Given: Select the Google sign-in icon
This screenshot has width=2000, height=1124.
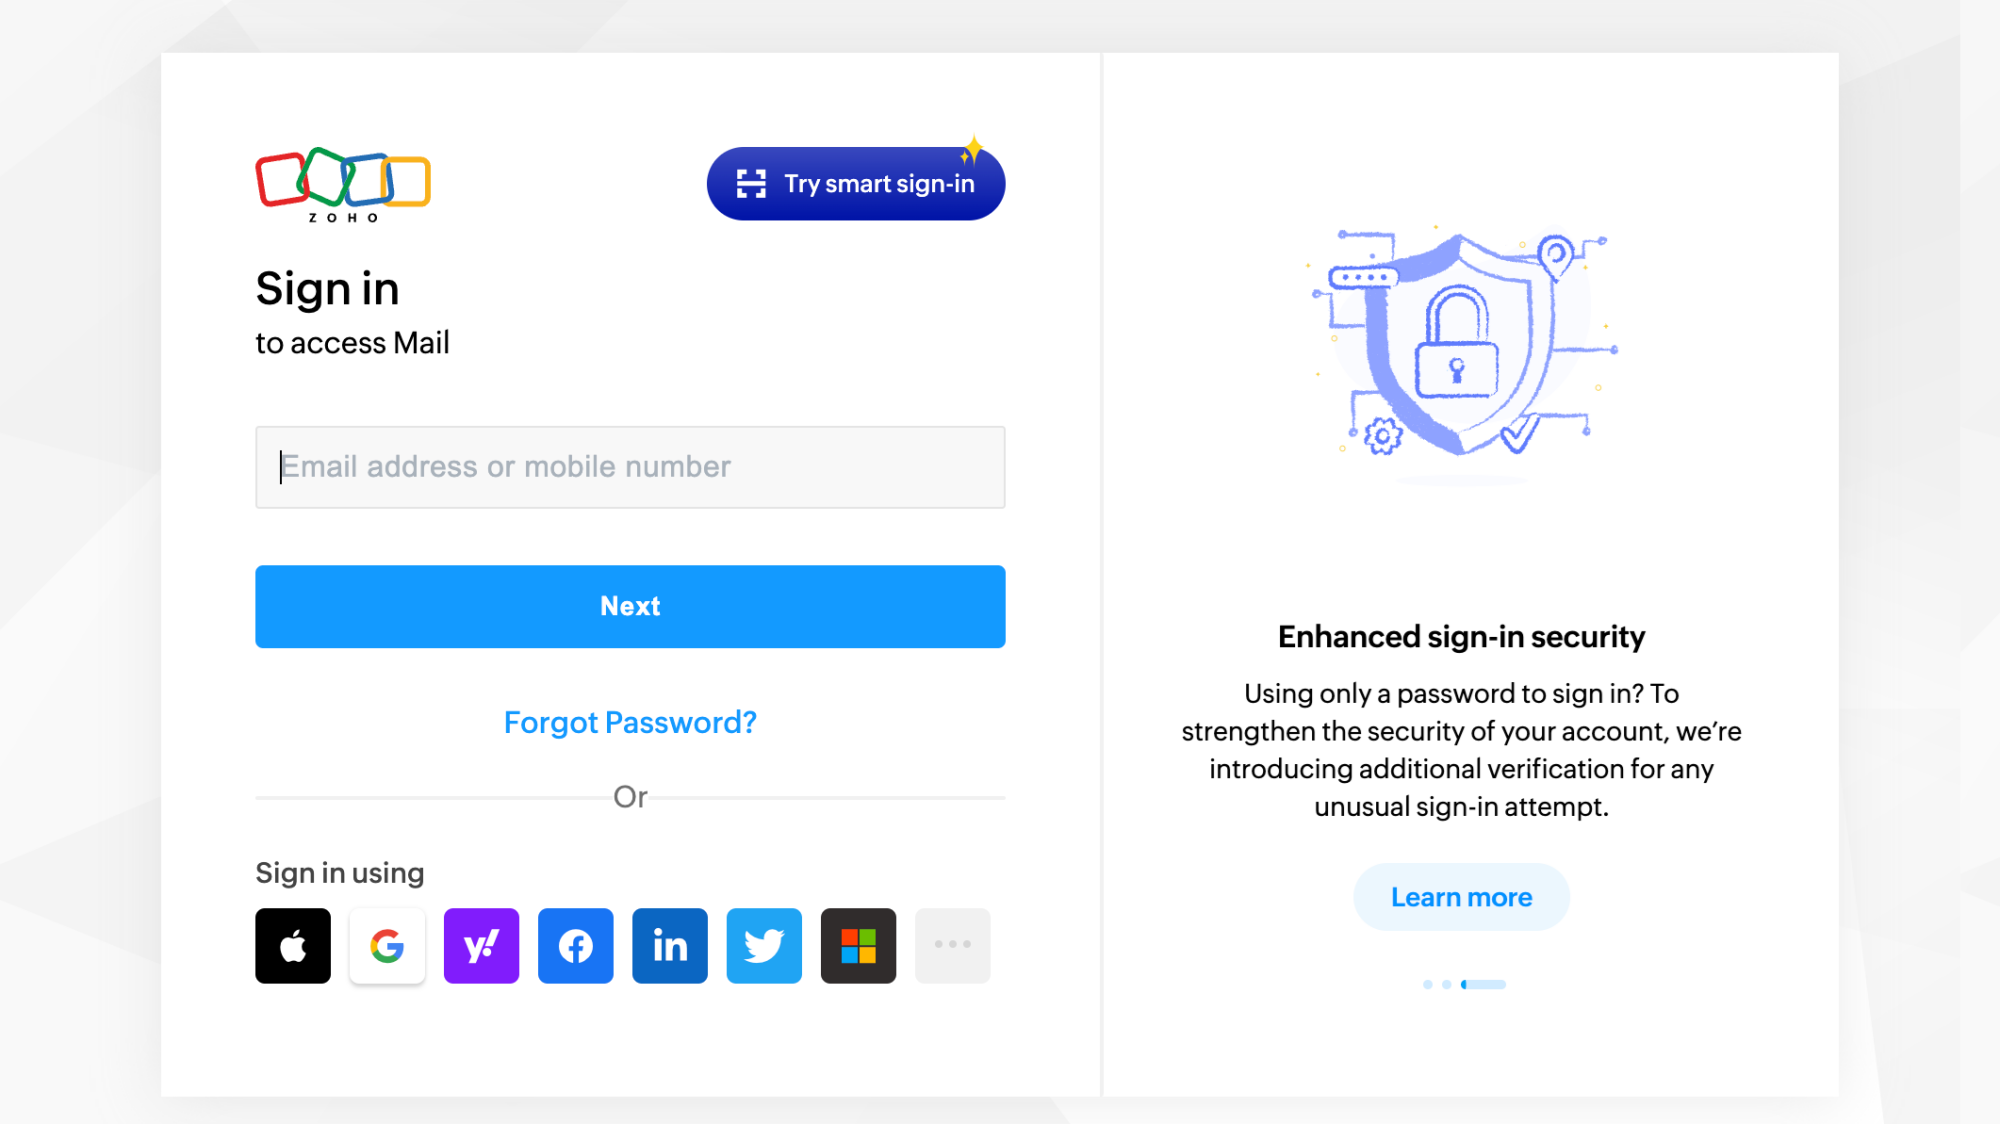Looking at the screenshot, I should pos(386,945).
